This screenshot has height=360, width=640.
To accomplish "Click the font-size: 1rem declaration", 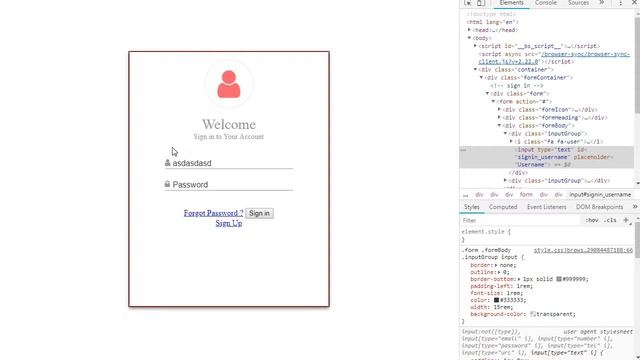I will (x=497, y=293).
